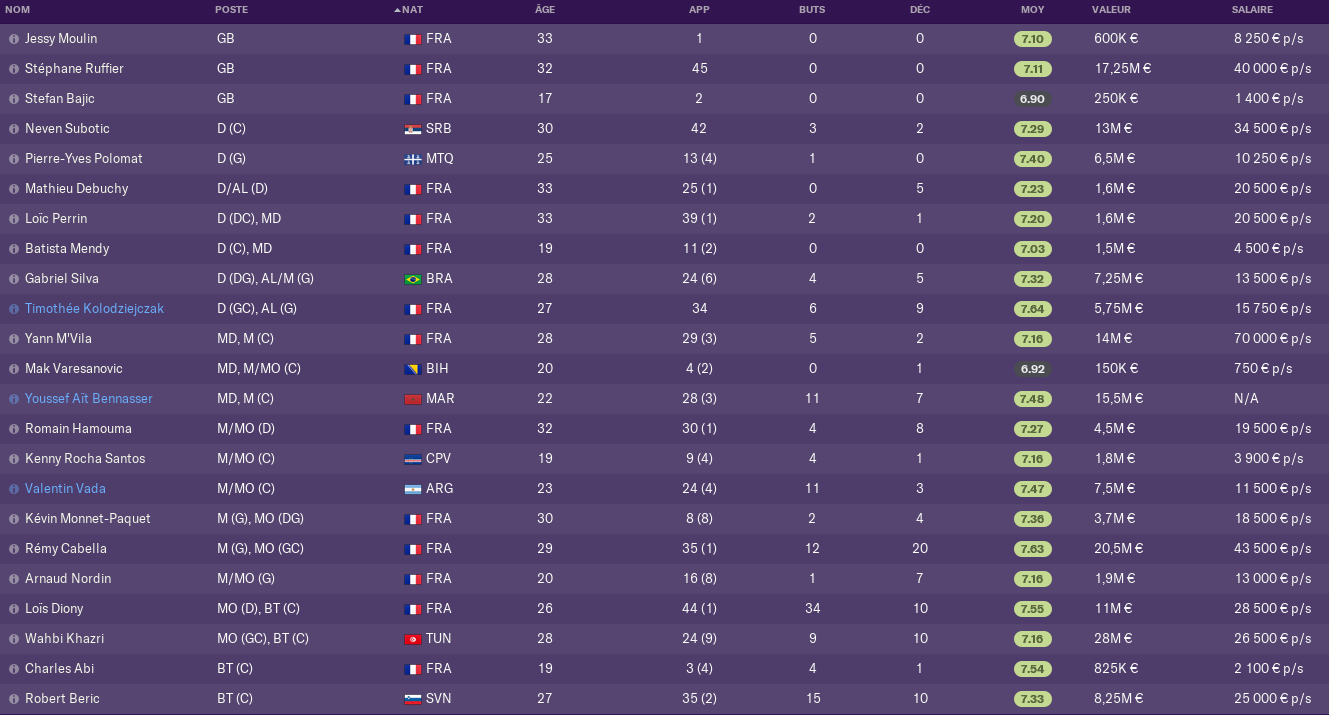This screenshot has width=1329, height=715.
Task: Open info icon beside Robert Beric
Action: click(x=14, y=699)
